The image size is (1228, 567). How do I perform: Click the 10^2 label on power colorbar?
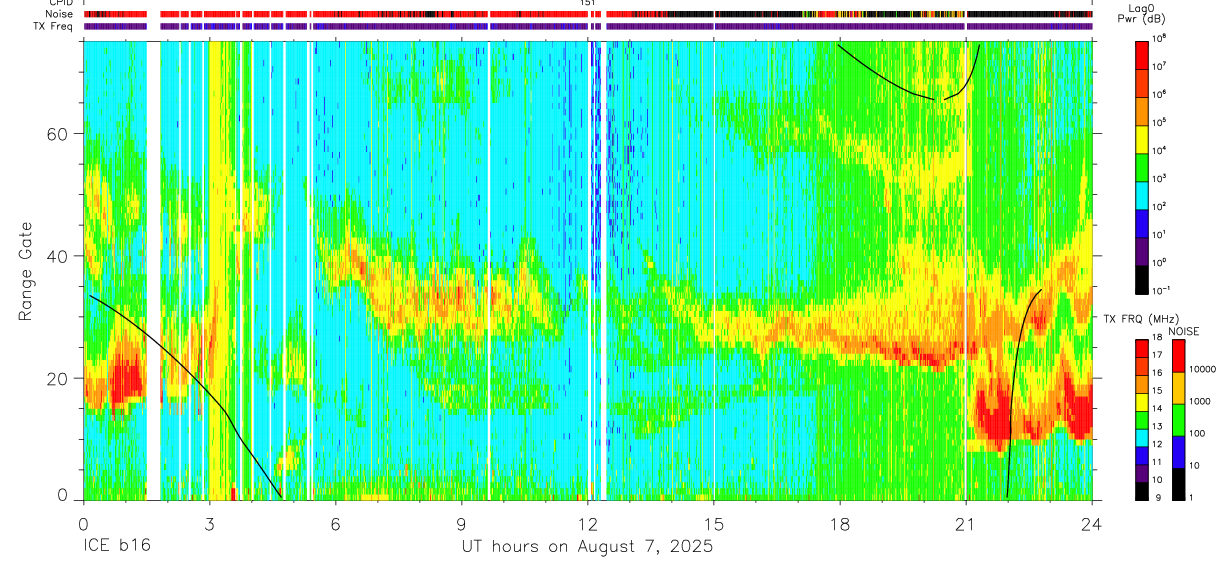pos(1161,207)
